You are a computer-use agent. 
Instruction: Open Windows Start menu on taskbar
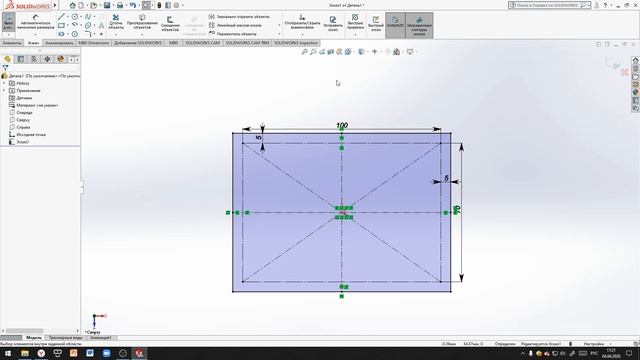coord(8,353)
